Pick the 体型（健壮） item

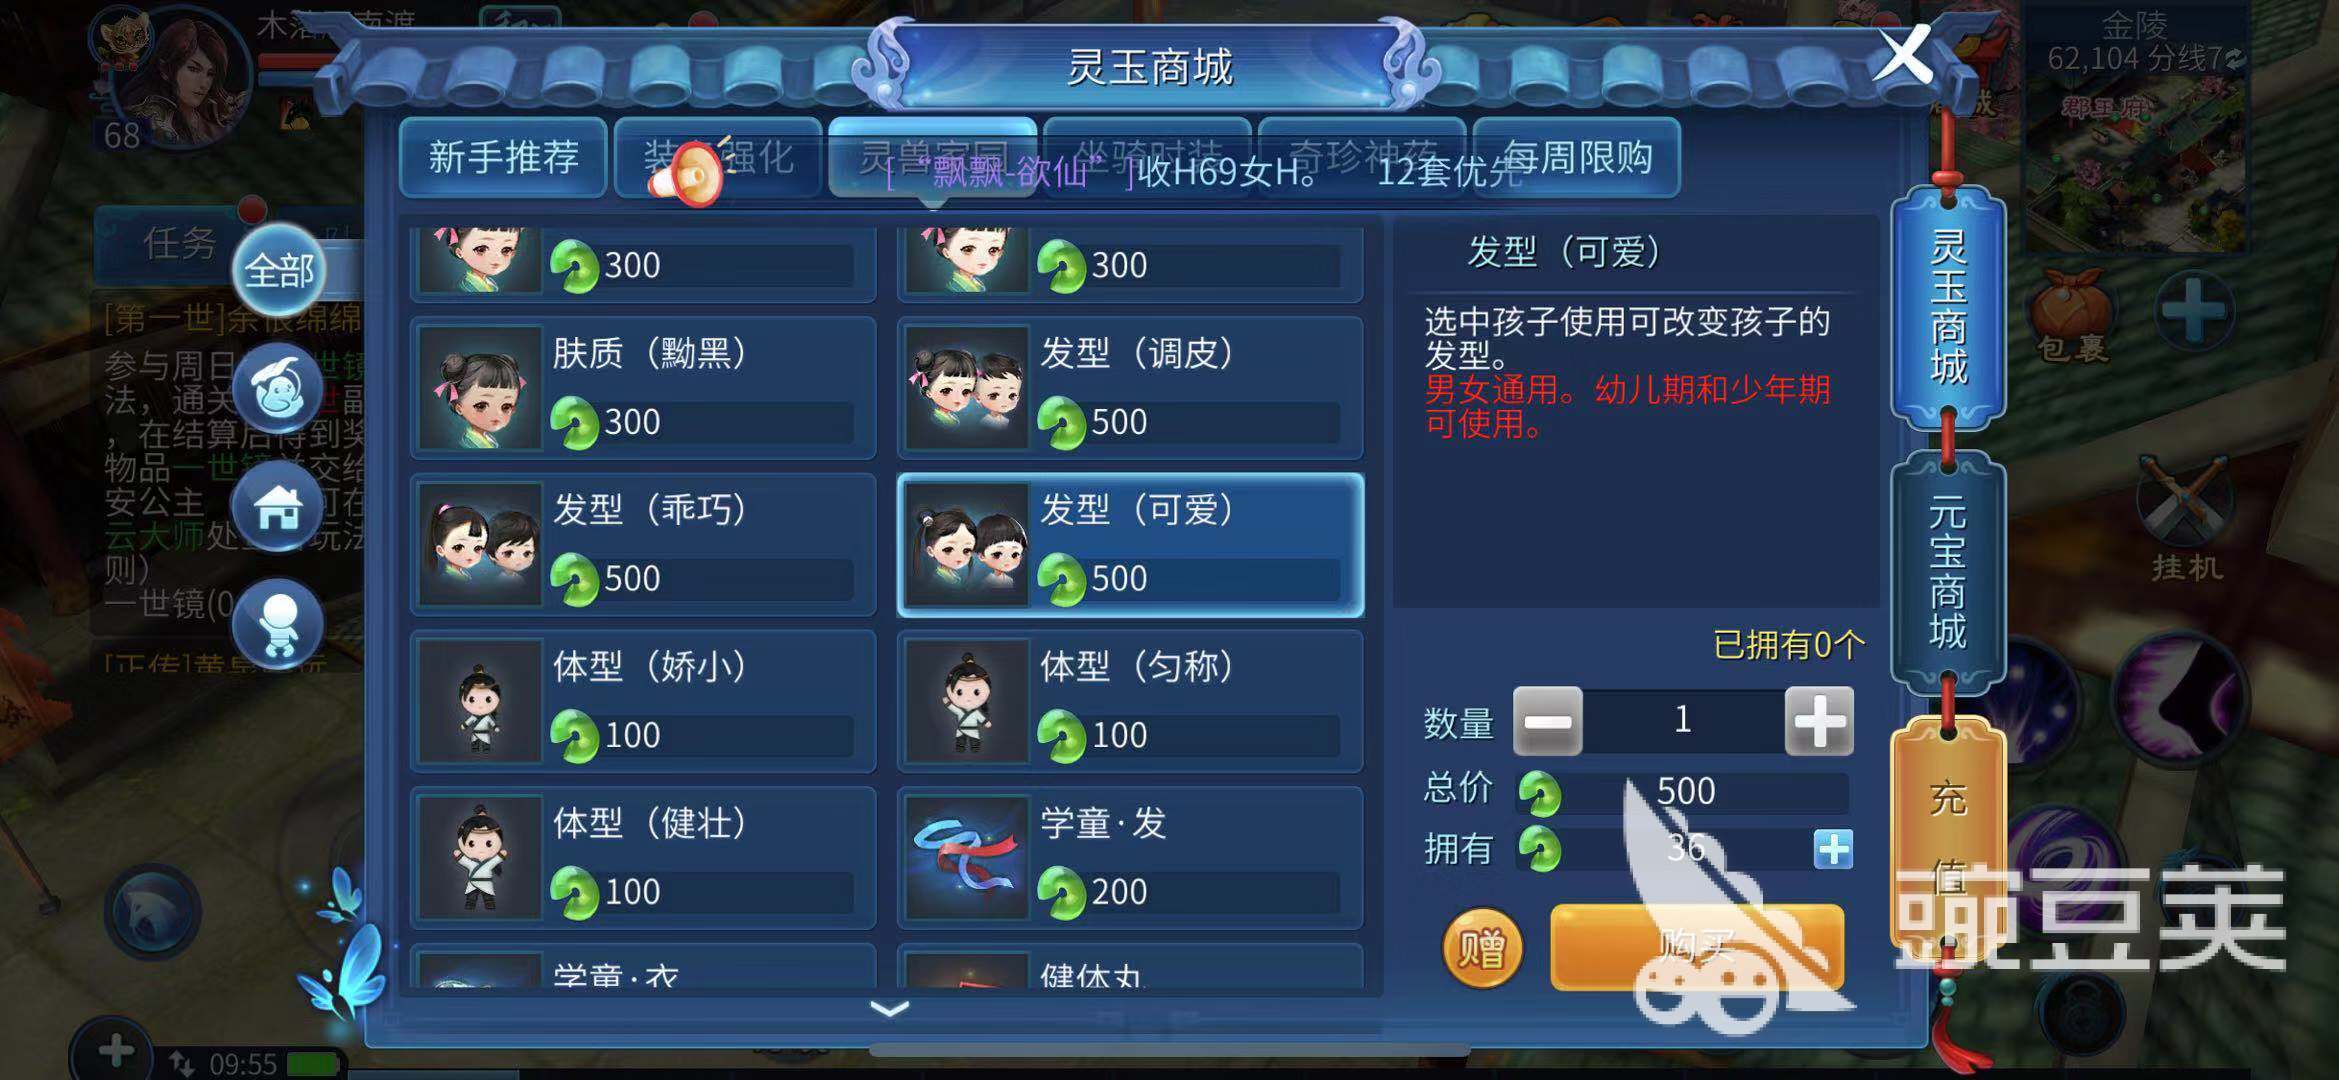[643, 858]
